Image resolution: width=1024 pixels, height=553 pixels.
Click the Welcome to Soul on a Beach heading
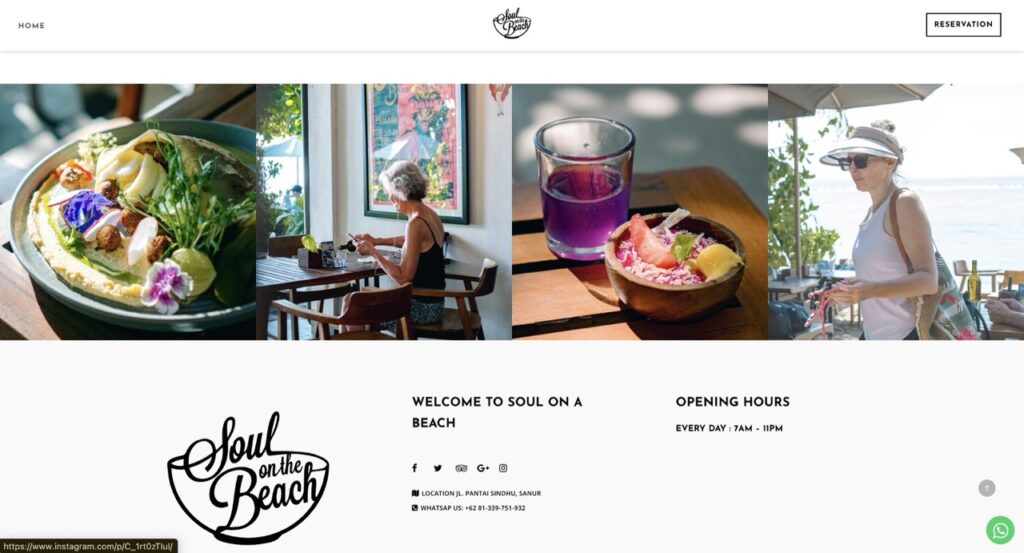pyautogui.click(x=497, y=412)
